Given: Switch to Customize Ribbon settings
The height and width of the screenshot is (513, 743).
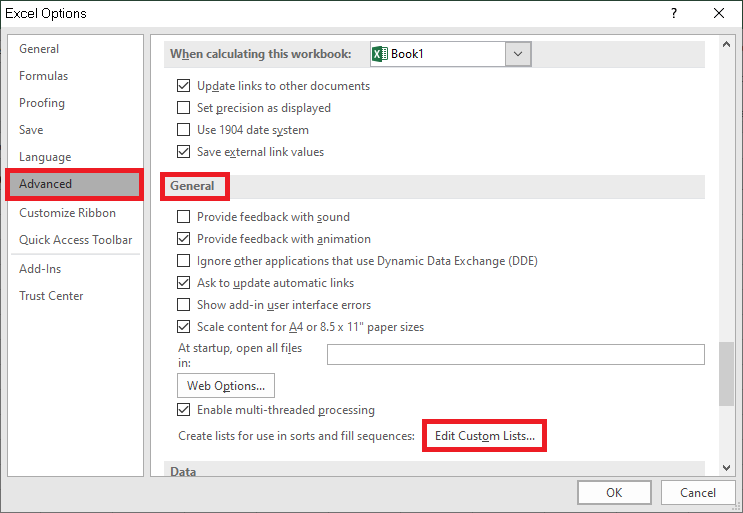Looking at the screenshot, I should click(x=67, y=213).
